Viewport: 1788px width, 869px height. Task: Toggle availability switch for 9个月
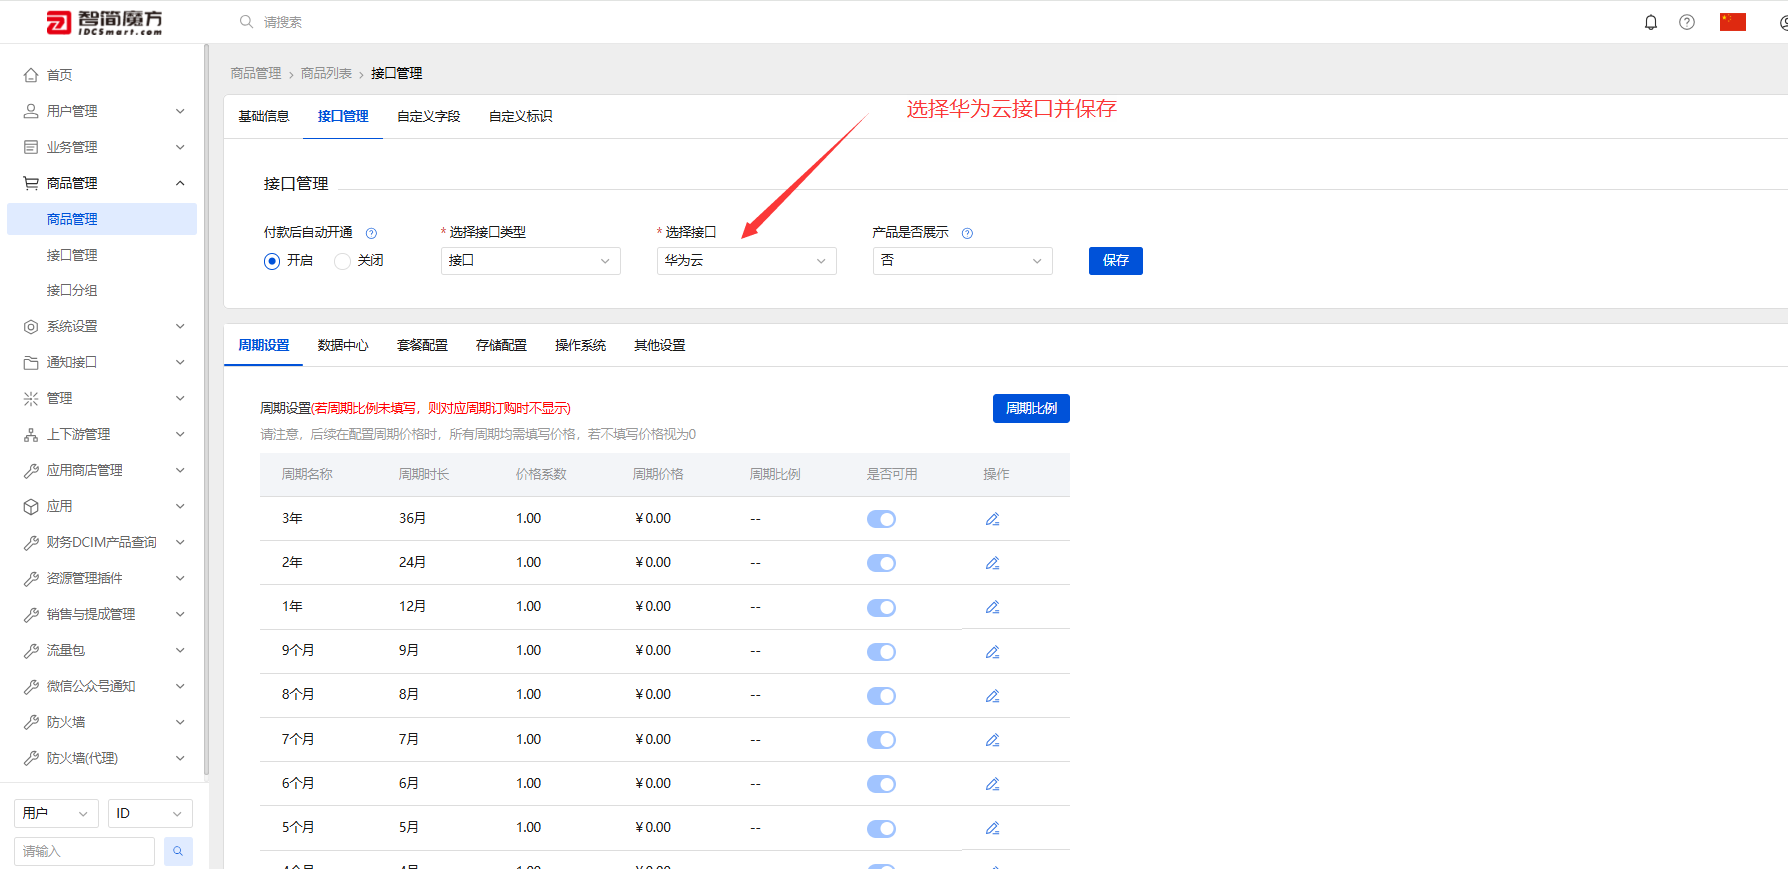pos(881,652)
